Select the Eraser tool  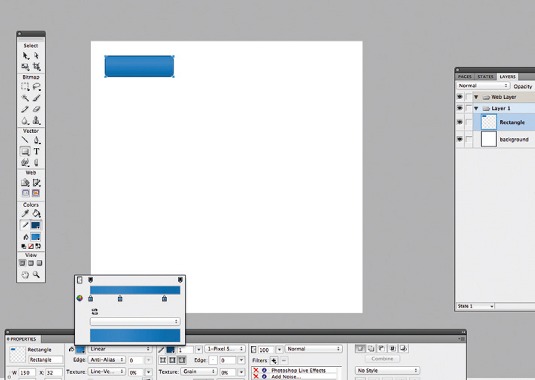[x=36, y=109]
